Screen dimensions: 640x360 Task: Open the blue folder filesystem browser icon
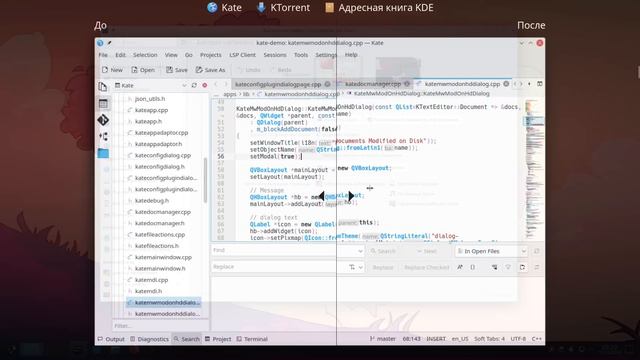pos(103,153)
